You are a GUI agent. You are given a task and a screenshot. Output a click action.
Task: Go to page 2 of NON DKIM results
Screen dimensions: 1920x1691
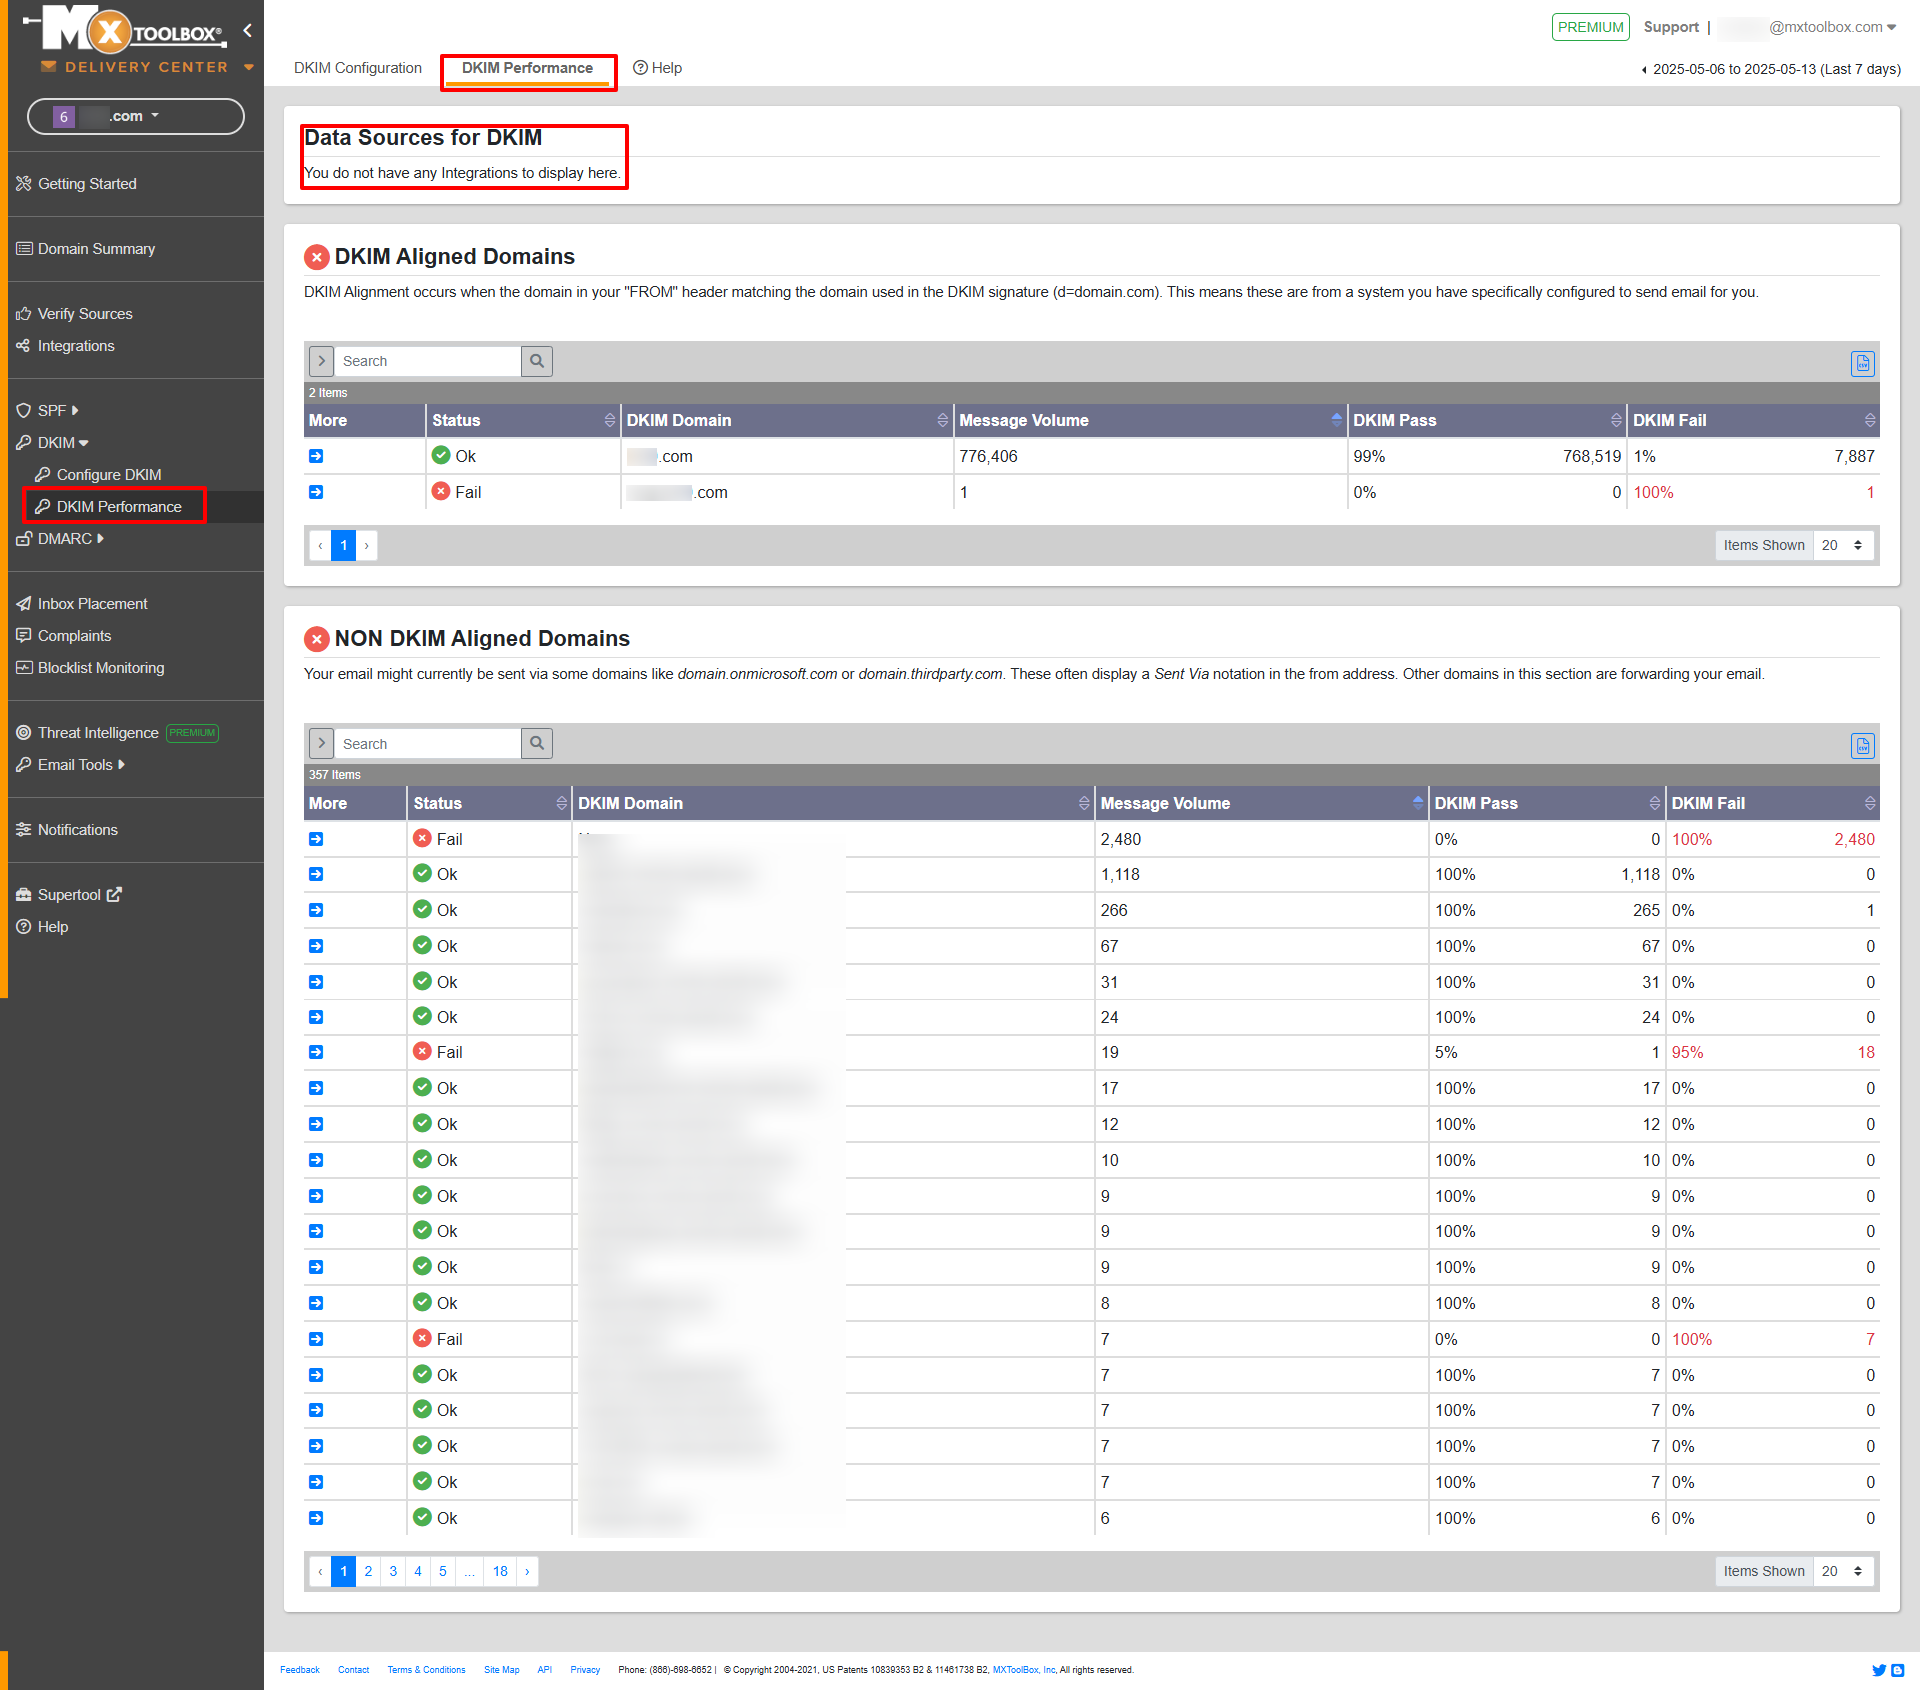(x=368, y=1571)
